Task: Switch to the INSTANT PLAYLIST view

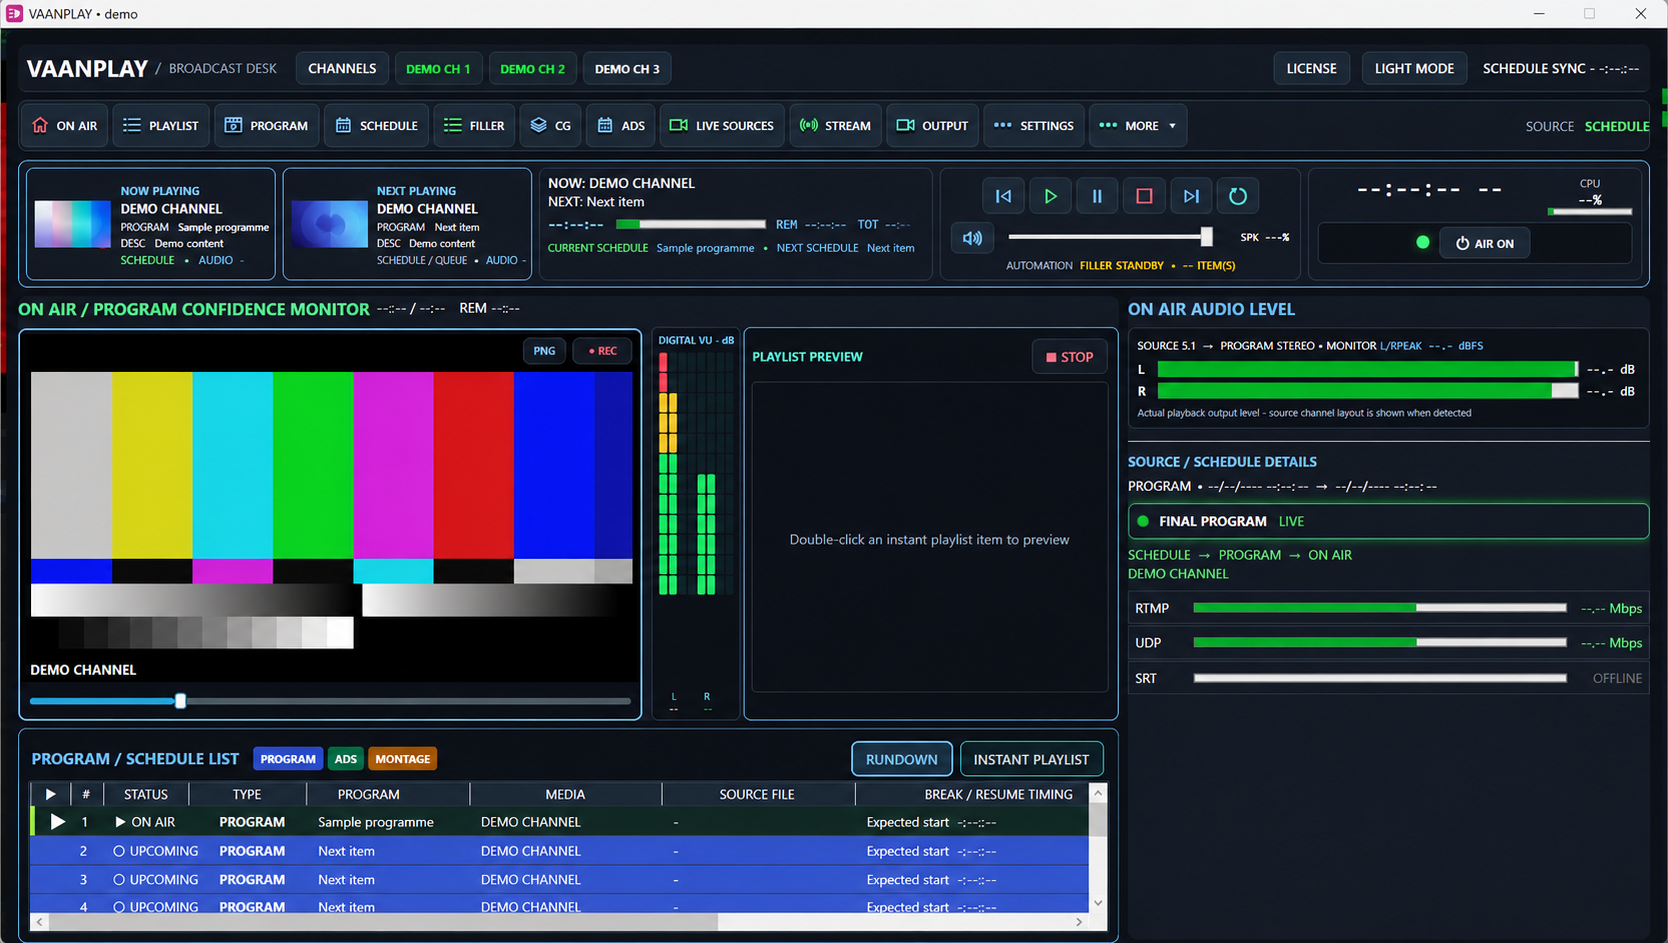Action: pos(1031,759)
